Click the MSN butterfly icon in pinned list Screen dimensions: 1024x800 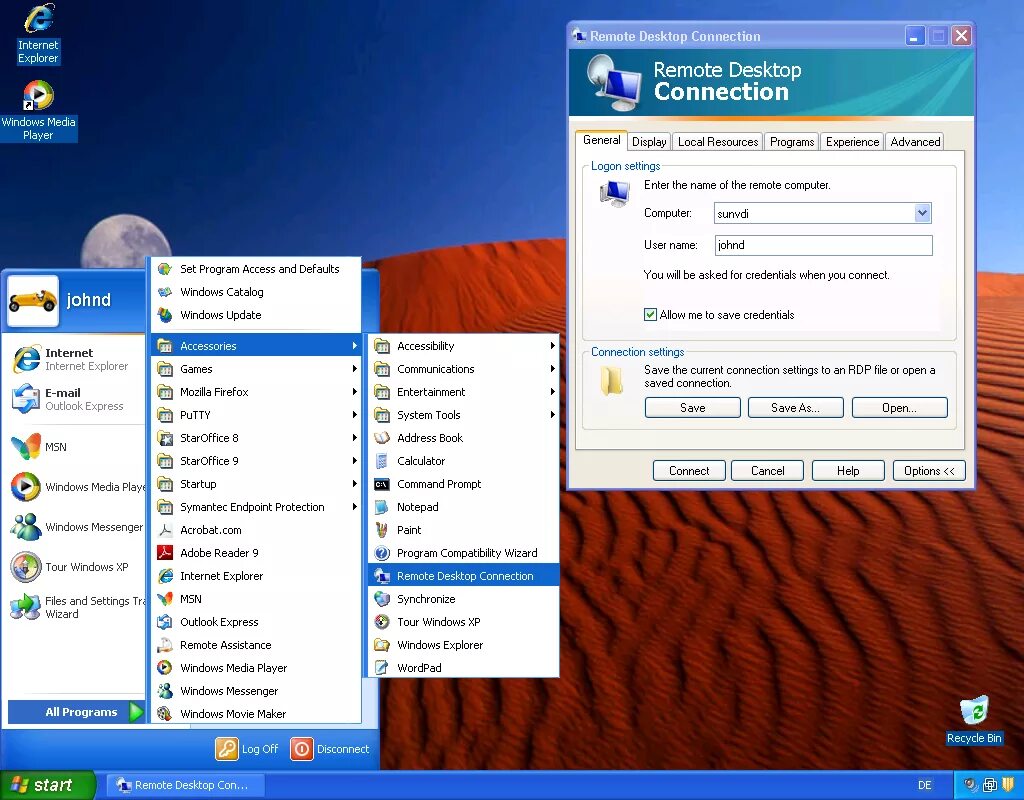click(x=26, y=447)
